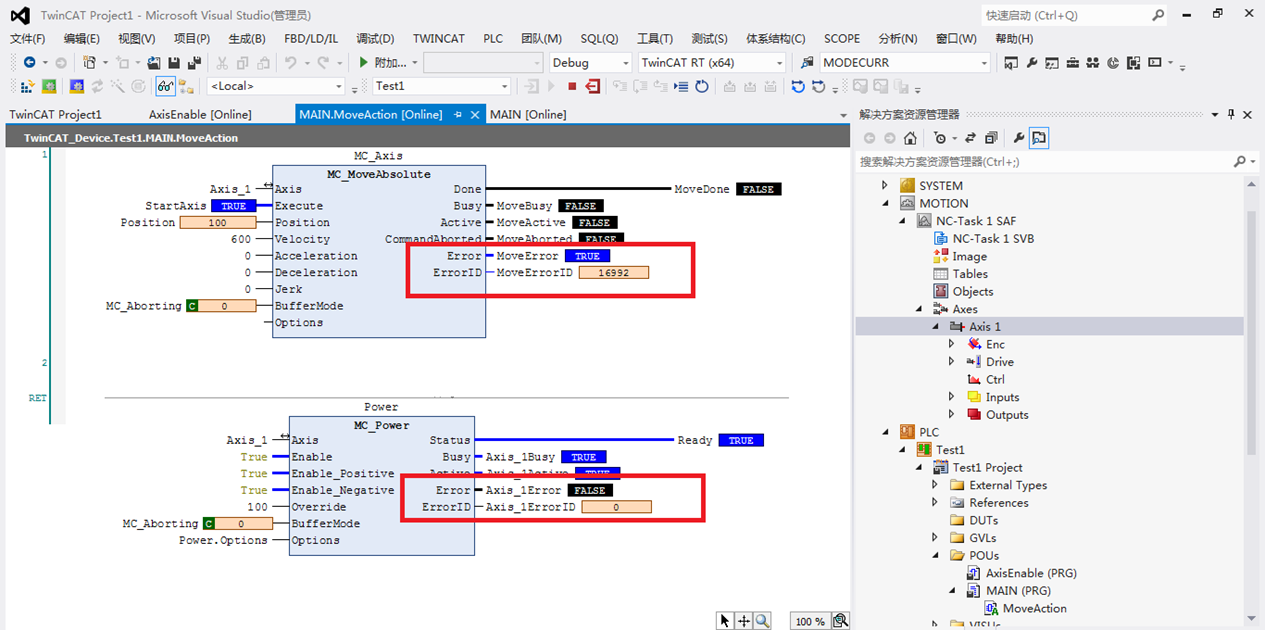Open the PLC menu

click(x=493, y=38)
